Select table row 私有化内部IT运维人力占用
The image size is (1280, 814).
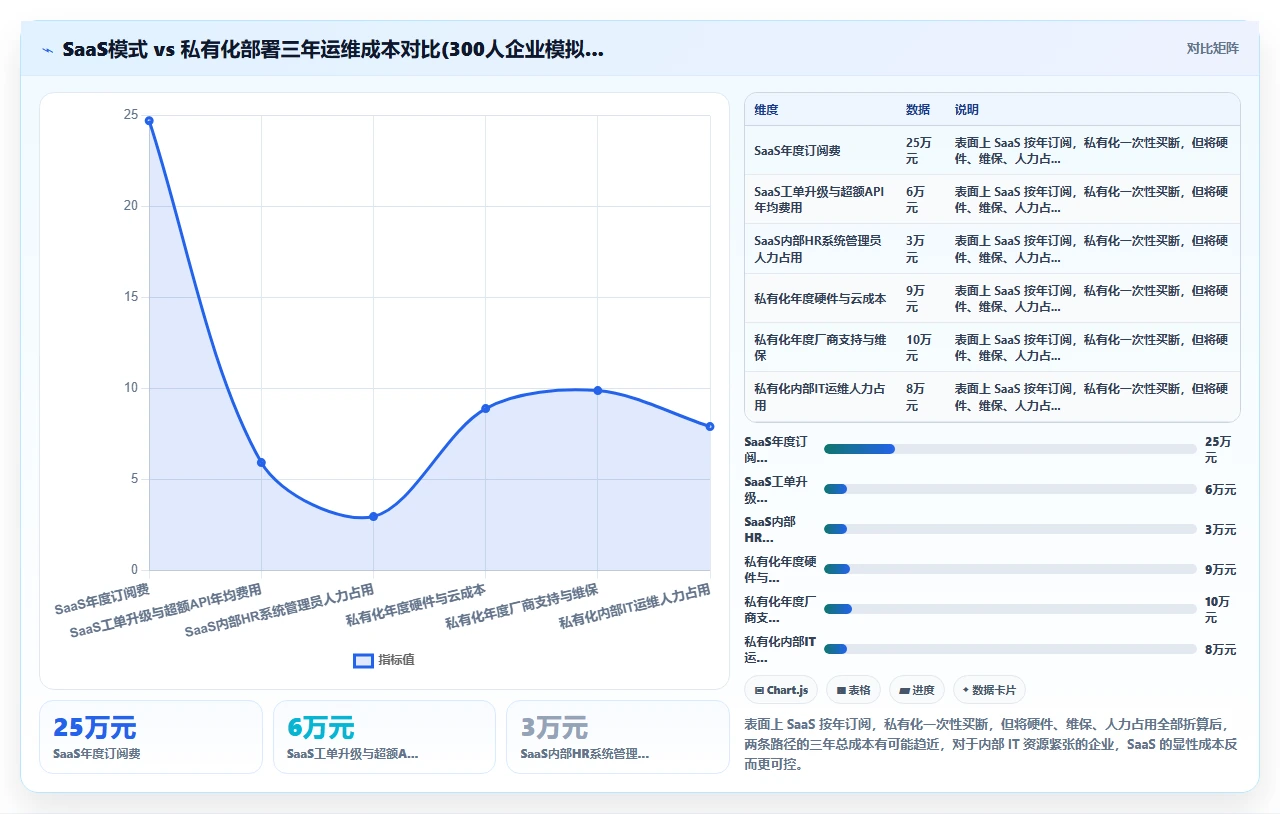coord(992,397)
